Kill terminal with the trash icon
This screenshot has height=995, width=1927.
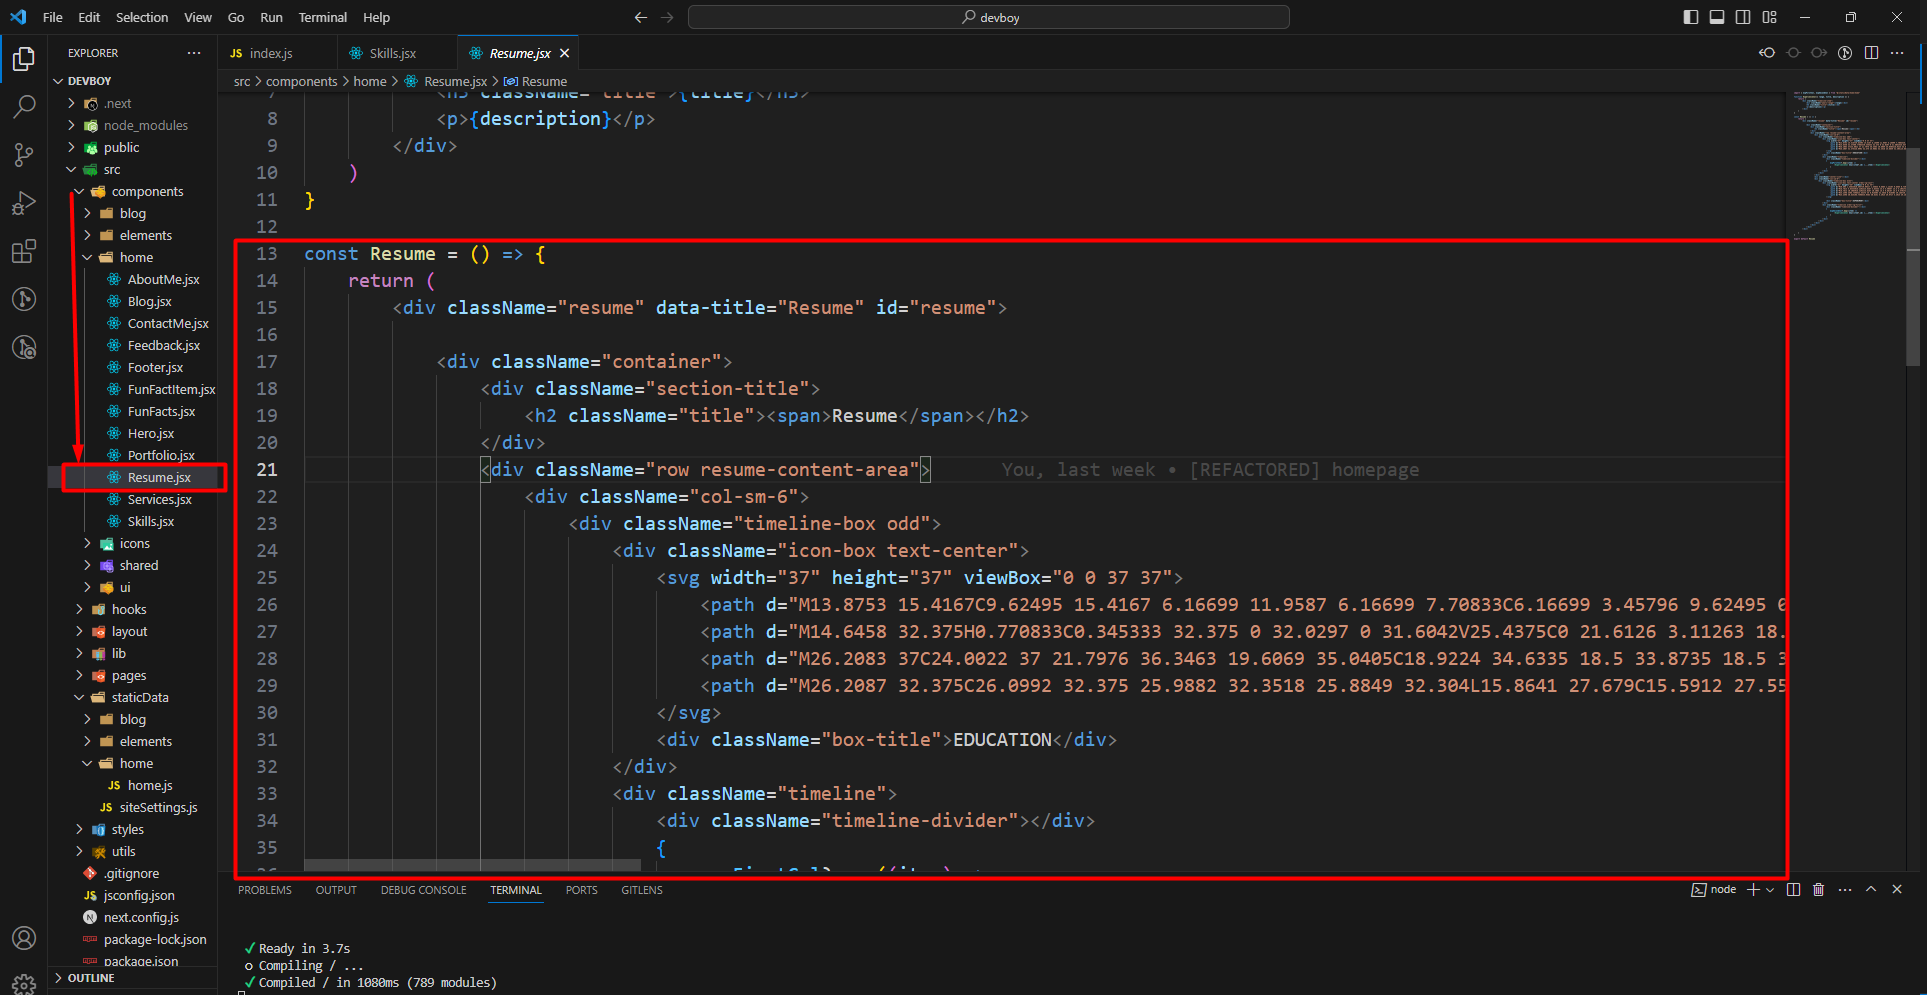coord(1818,890)
